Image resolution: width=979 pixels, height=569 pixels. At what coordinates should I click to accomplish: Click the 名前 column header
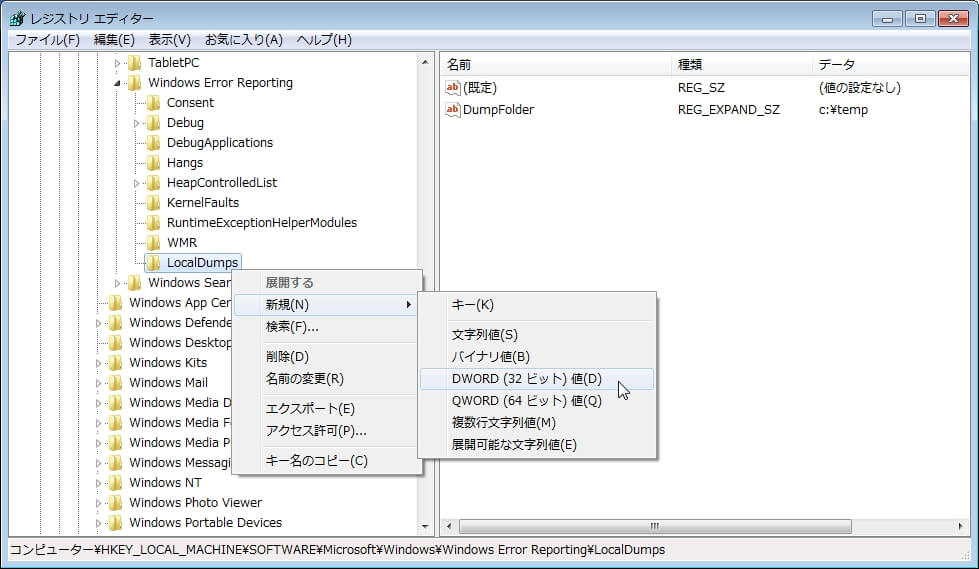point(555,64)
